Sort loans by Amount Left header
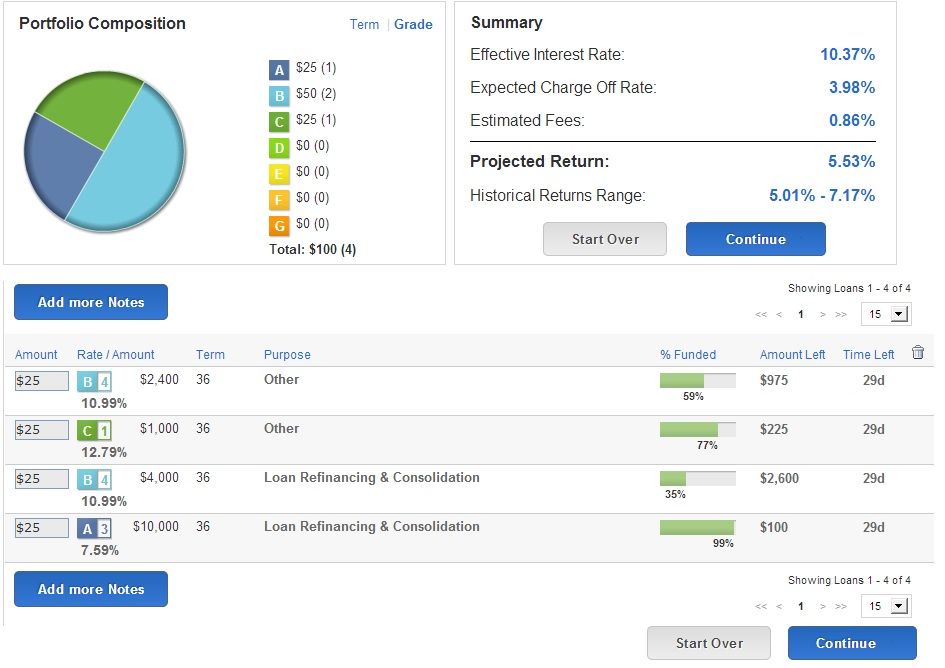The image size is (945, 668). pos(793,354)
